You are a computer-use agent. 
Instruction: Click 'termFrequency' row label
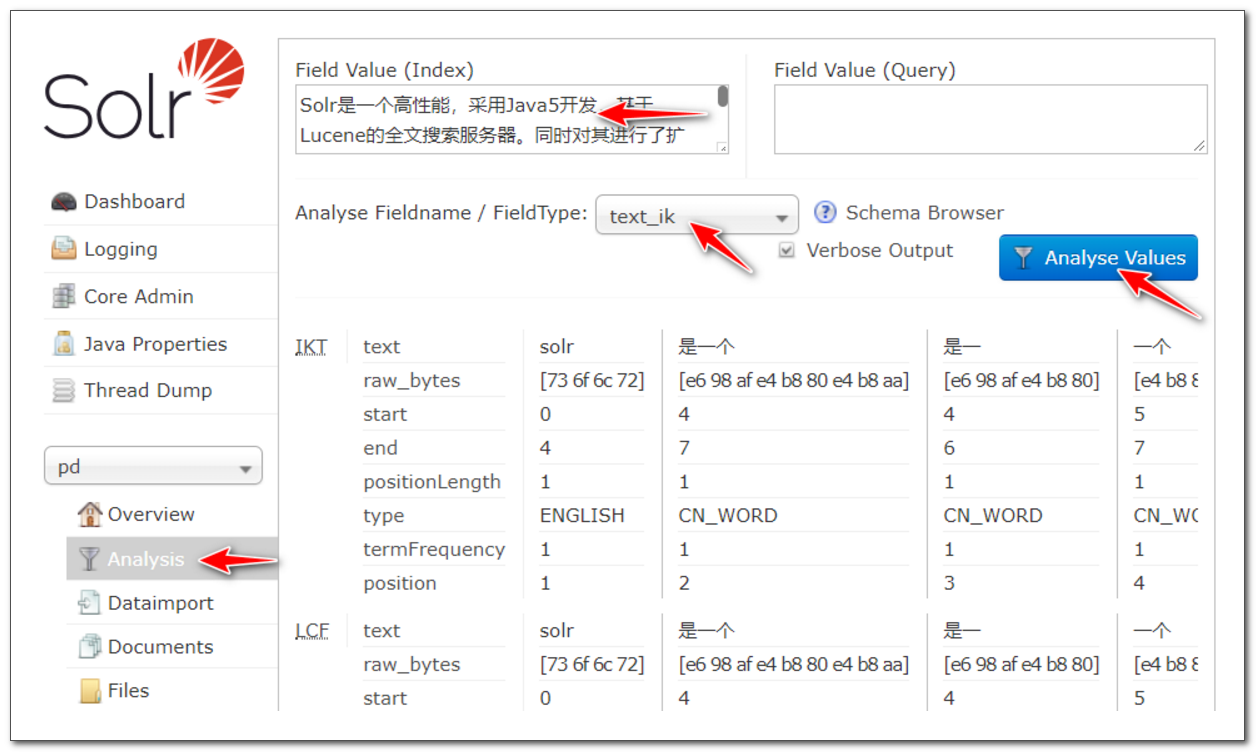(434, 549)
